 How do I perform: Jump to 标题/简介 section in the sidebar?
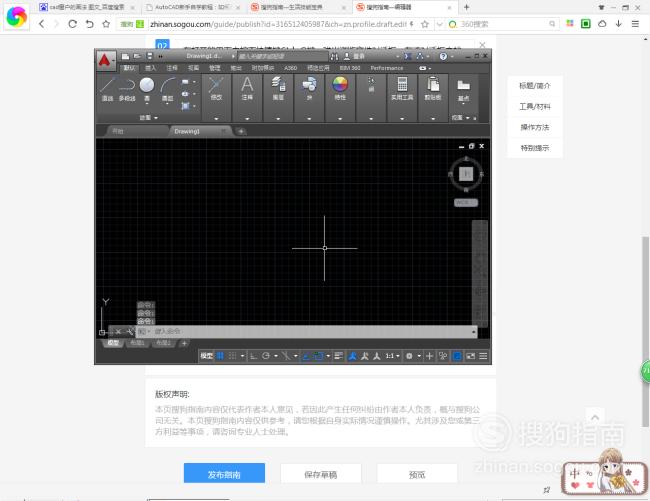point(535,86)
